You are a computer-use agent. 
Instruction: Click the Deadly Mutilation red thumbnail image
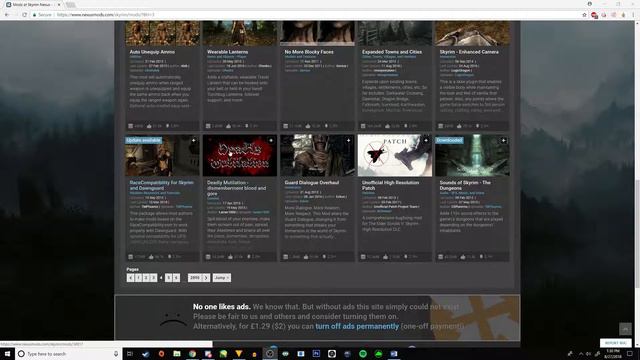[x=240, y=156]
